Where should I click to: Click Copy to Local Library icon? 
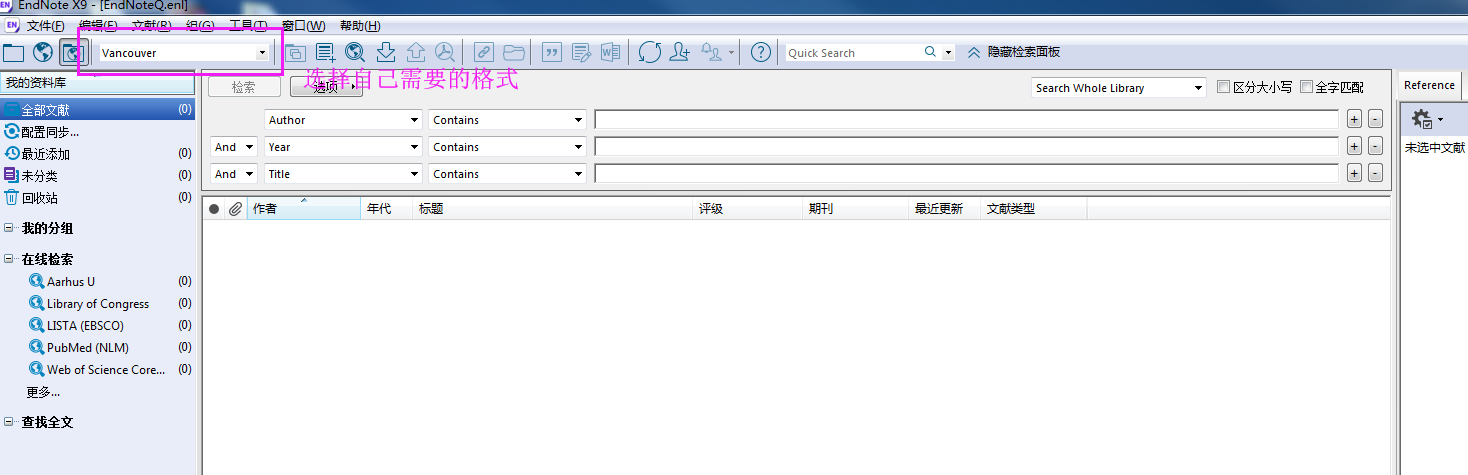coord(296,52)
